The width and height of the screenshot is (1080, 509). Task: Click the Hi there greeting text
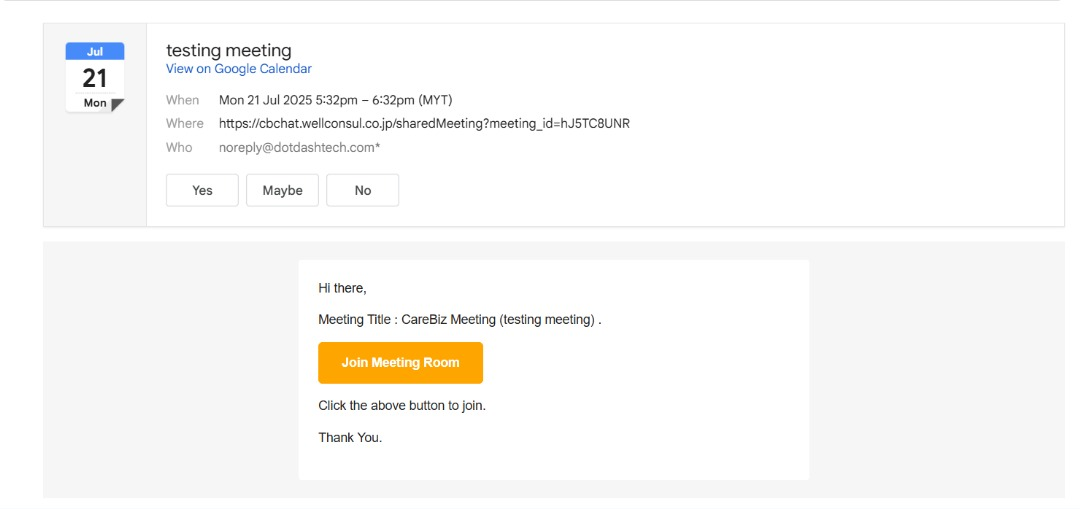[342, 288]
